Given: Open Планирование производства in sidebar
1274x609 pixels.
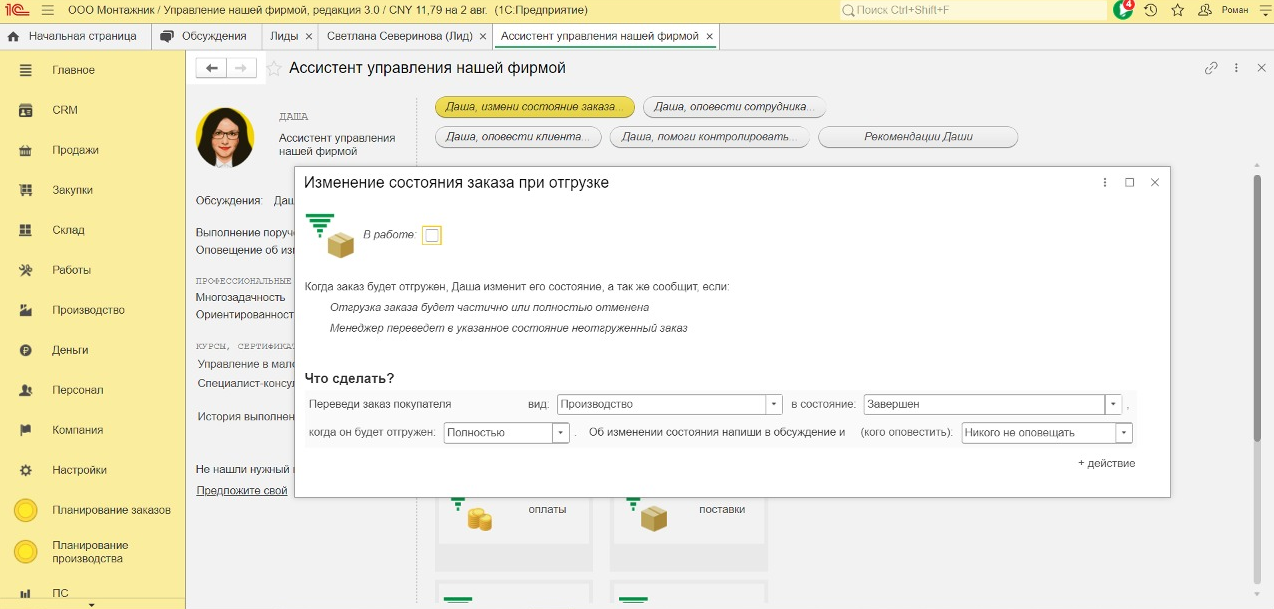Looking at the screenshot, I should pos(92,552).
